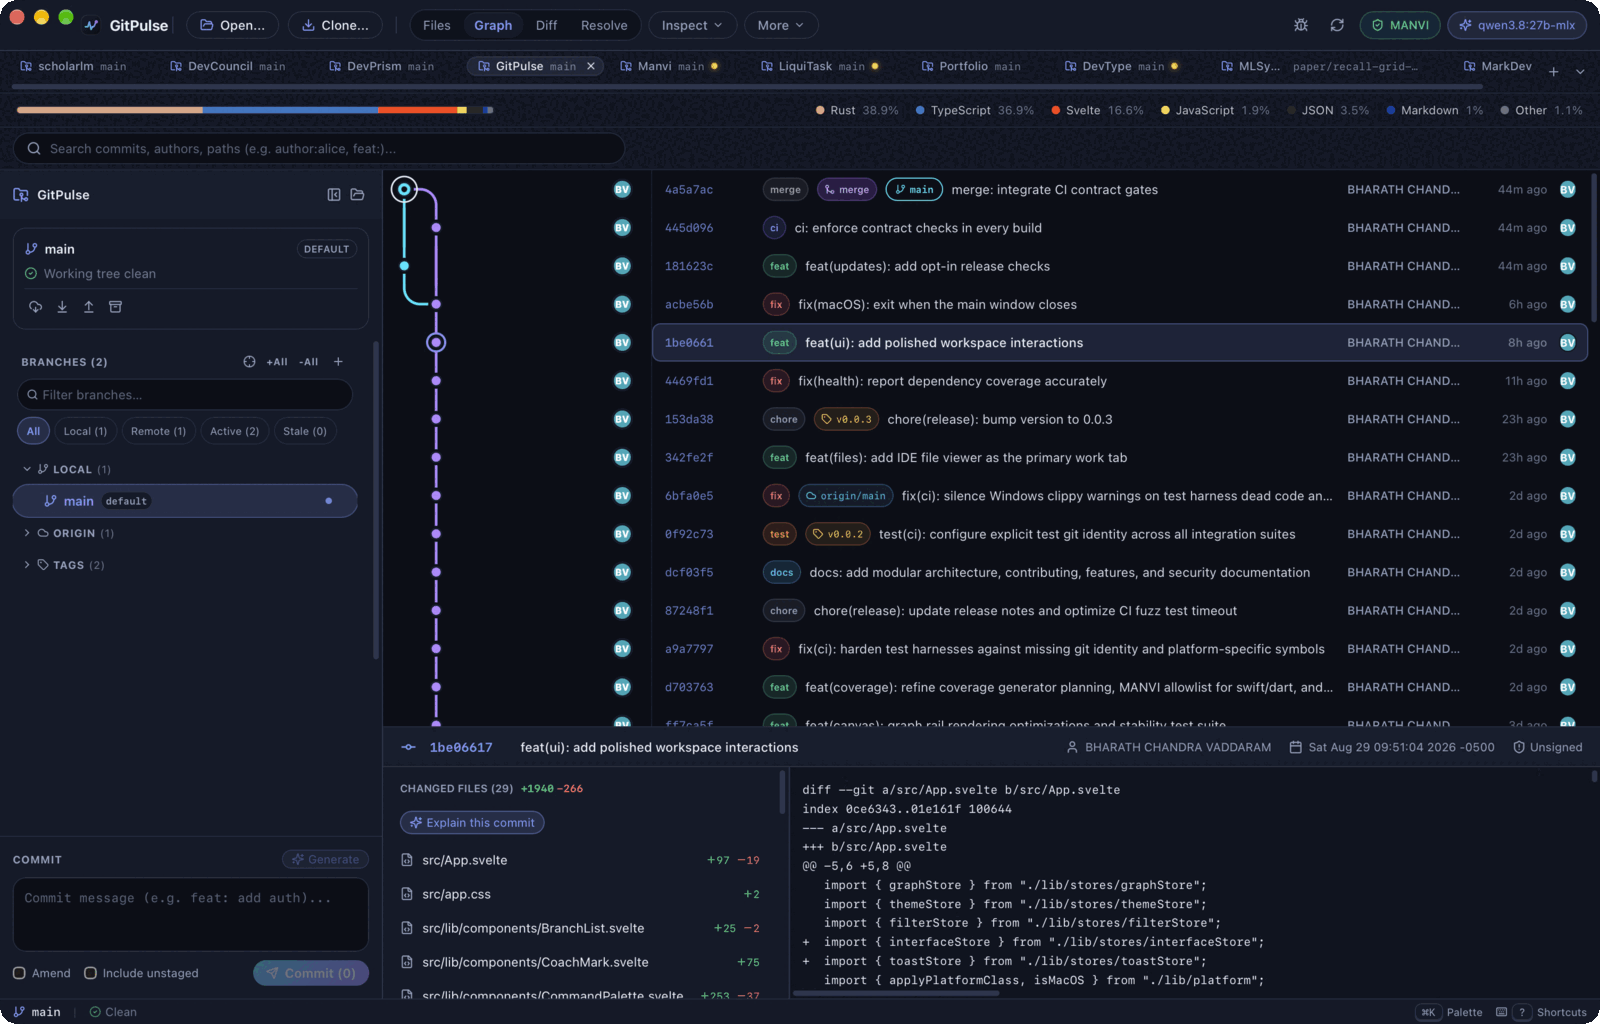This screenshot has width=1600, height=1024.
Task: Click the fetch cloud-download icon under main
Action: tap(35, 307)
